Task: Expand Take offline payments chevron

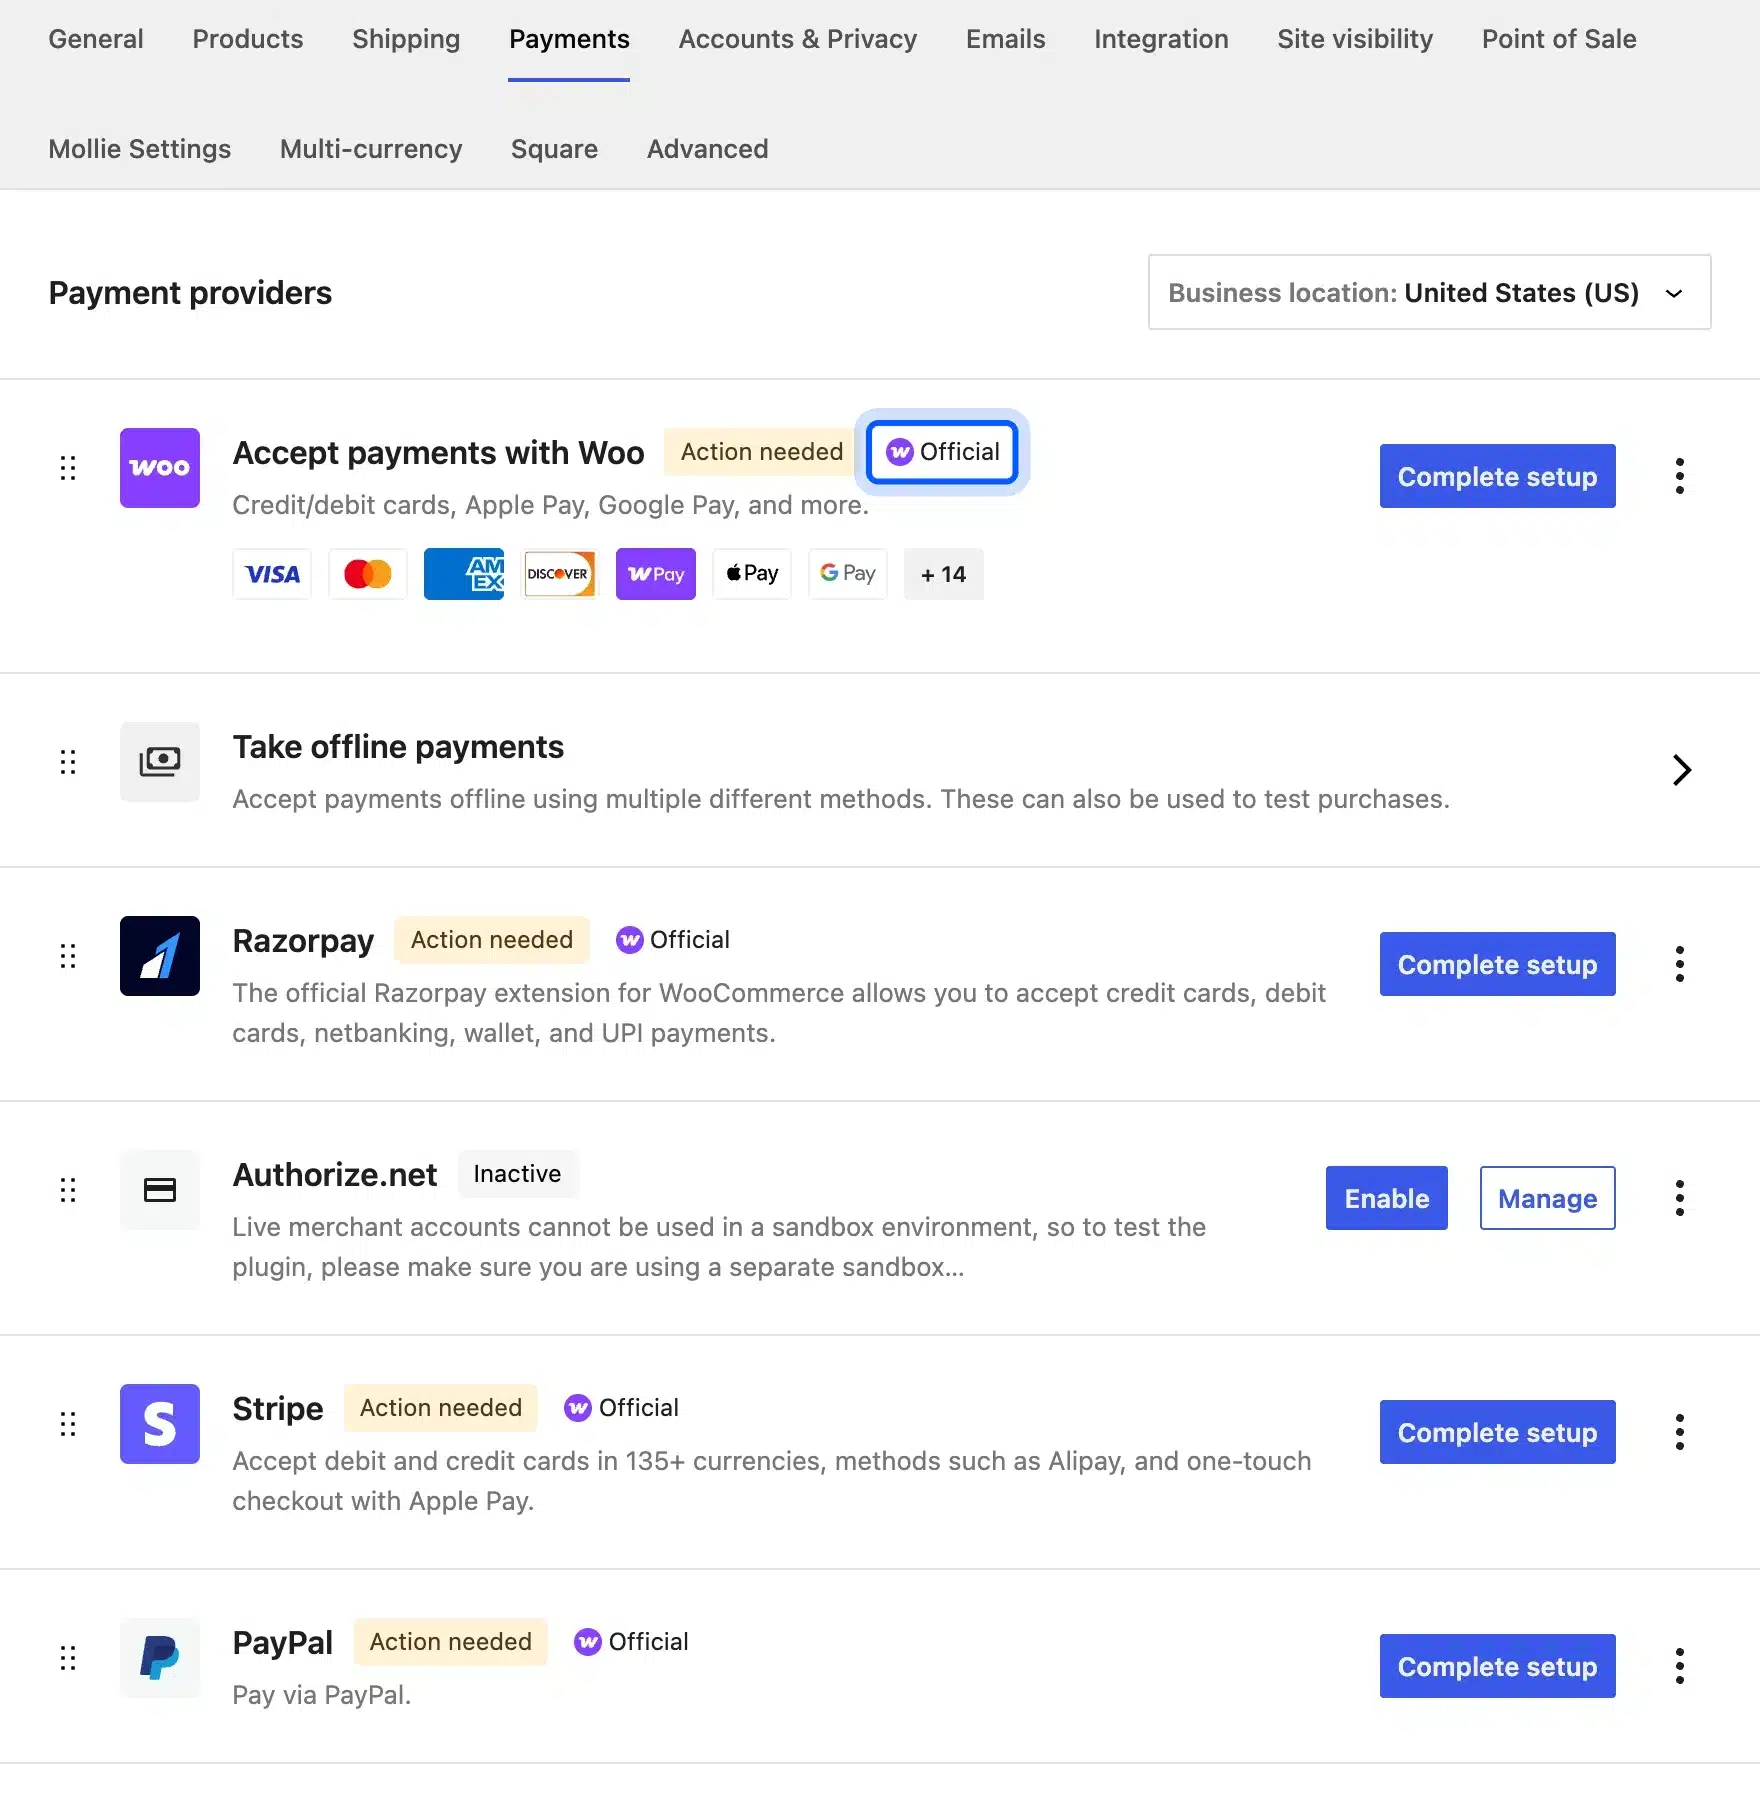Action: [x=1682, y=770]
